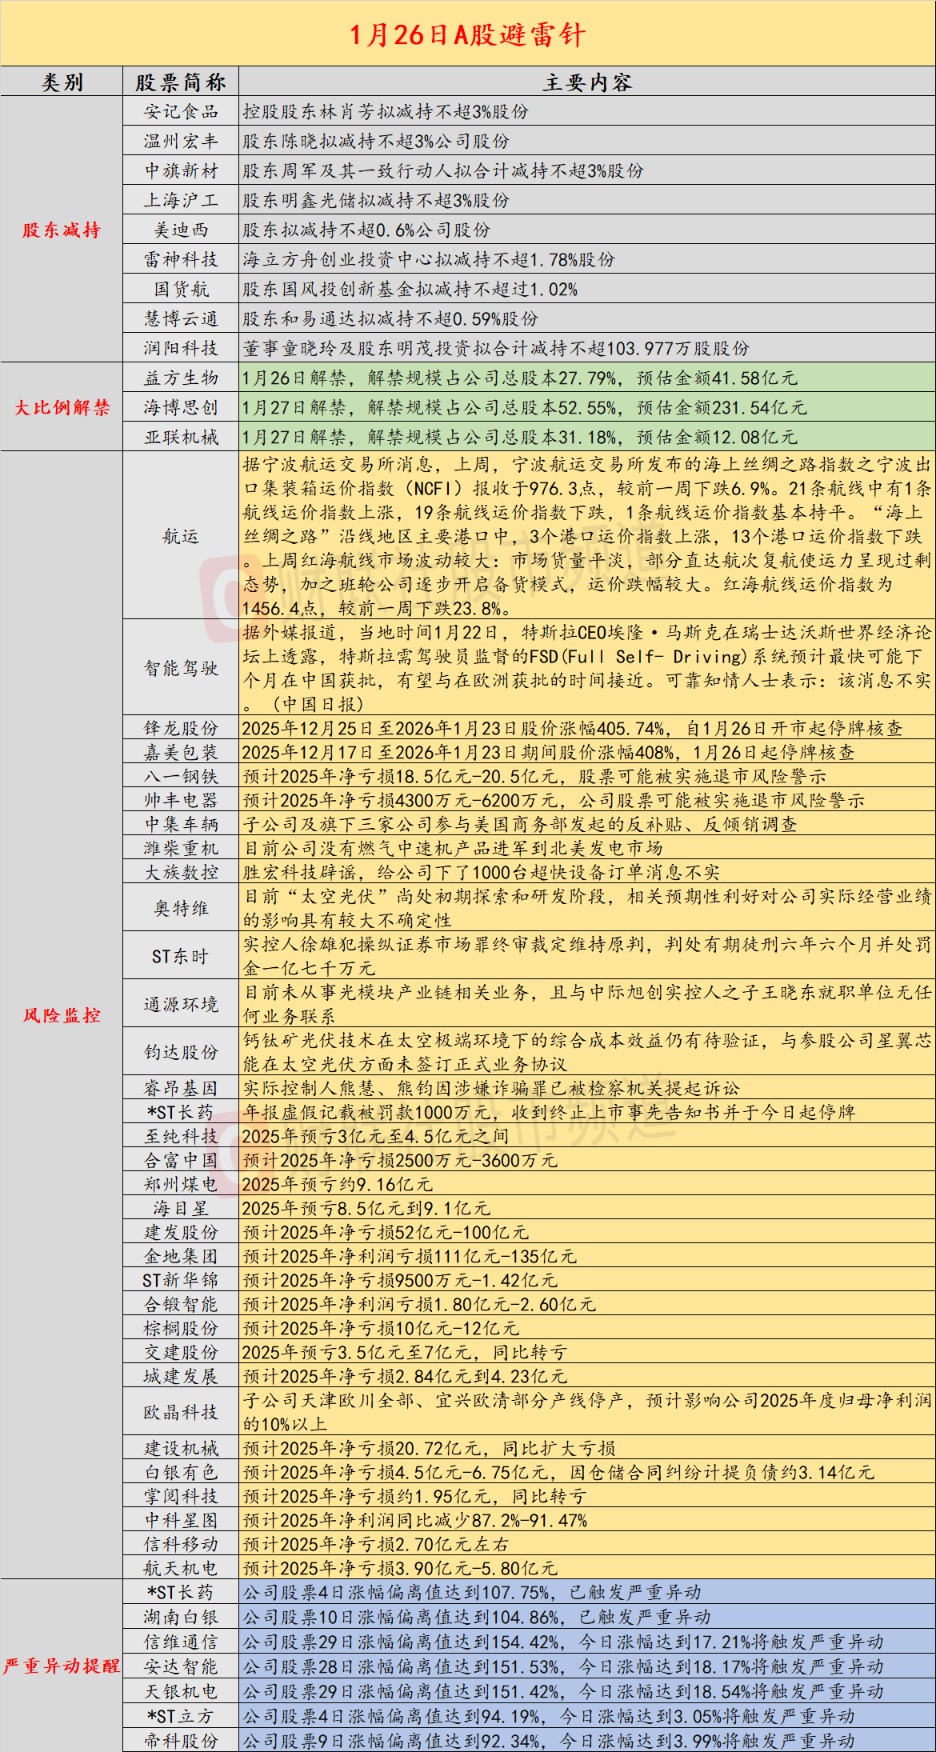This screenshot has width=936, height=1752.
Task: Select the ST新华锦 stock name cell
Action: click(x=180, y=1280)
